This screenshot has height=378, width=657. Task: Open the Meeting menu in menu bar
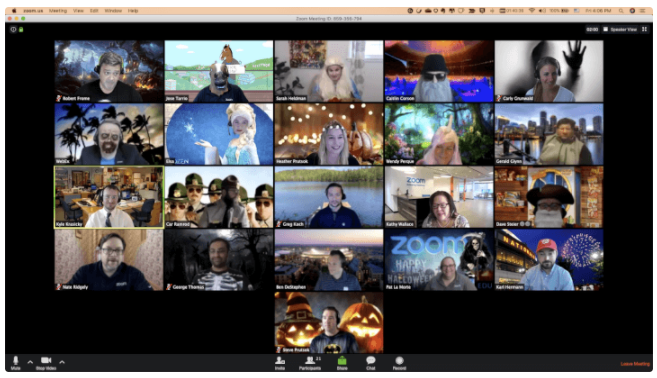[58, 10]
